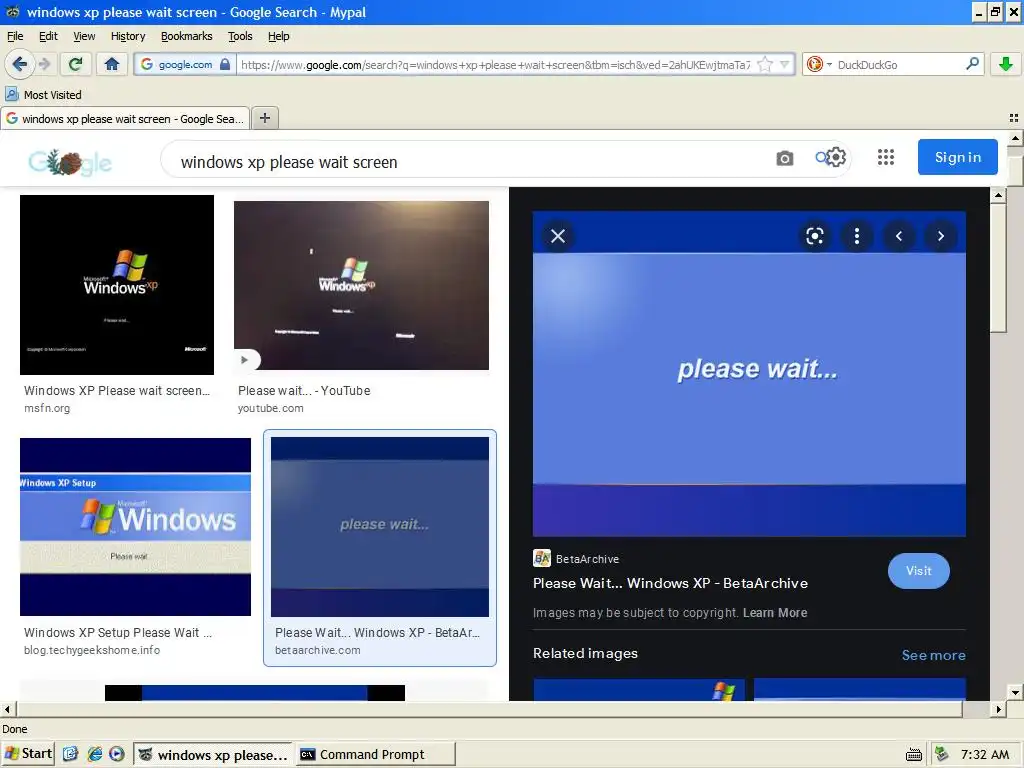Open the preview three-dot options menu

(857, 236)
